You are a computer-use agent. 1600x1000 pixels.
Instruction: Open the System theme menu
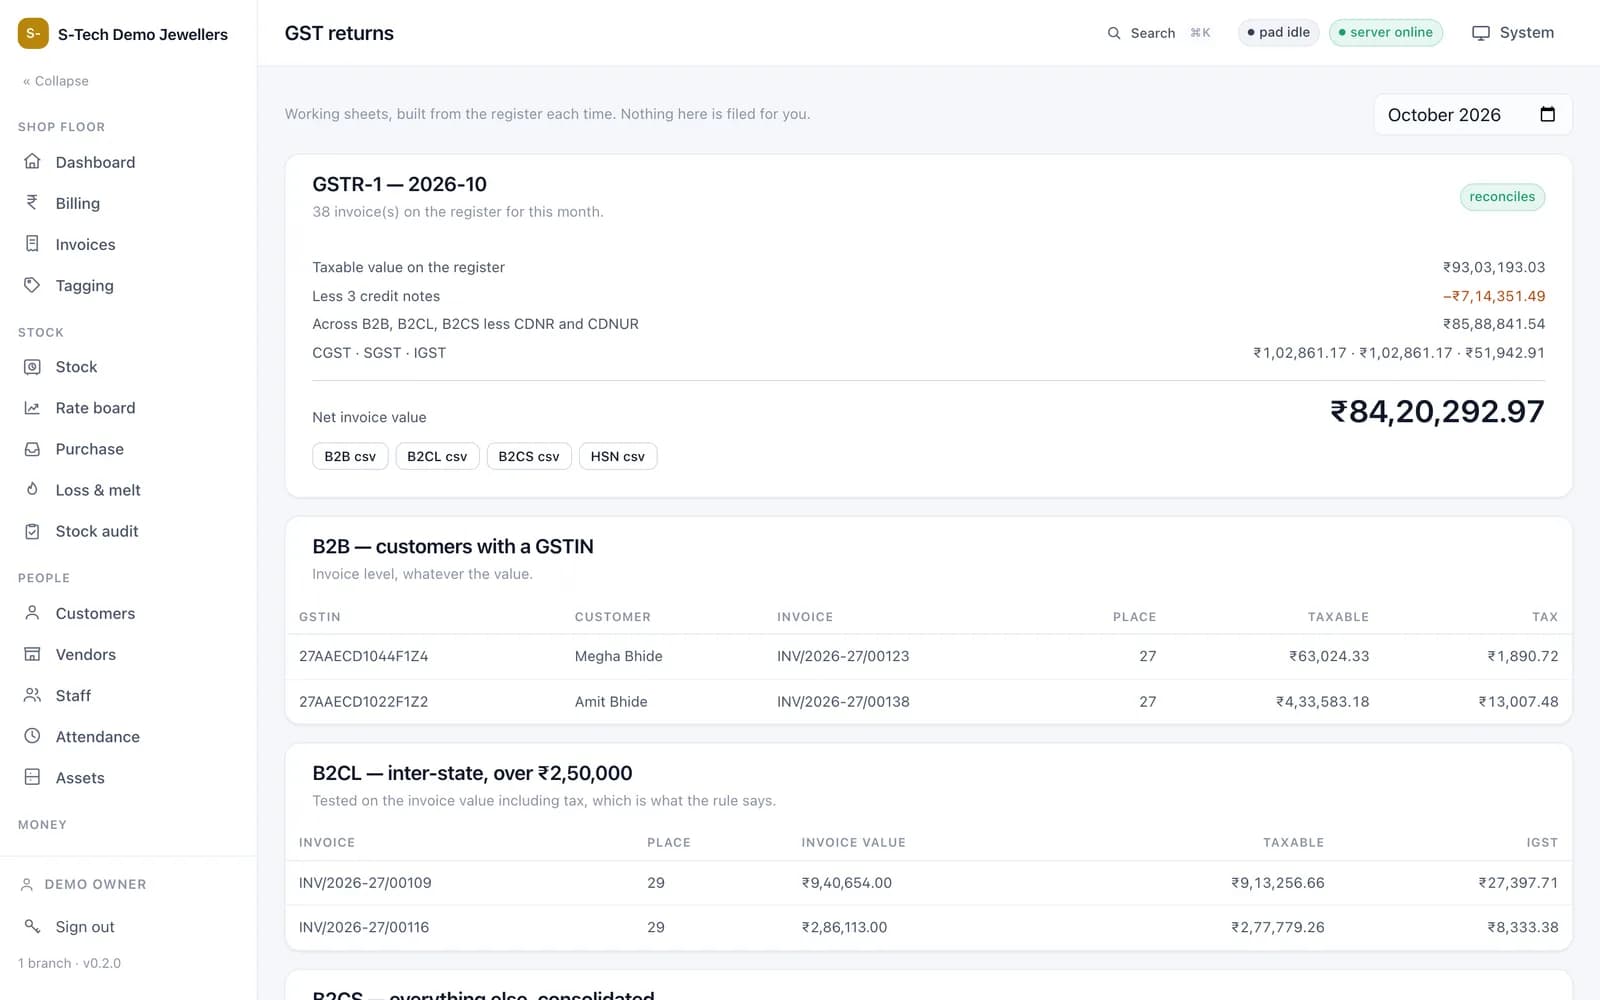coord(1513,33)
